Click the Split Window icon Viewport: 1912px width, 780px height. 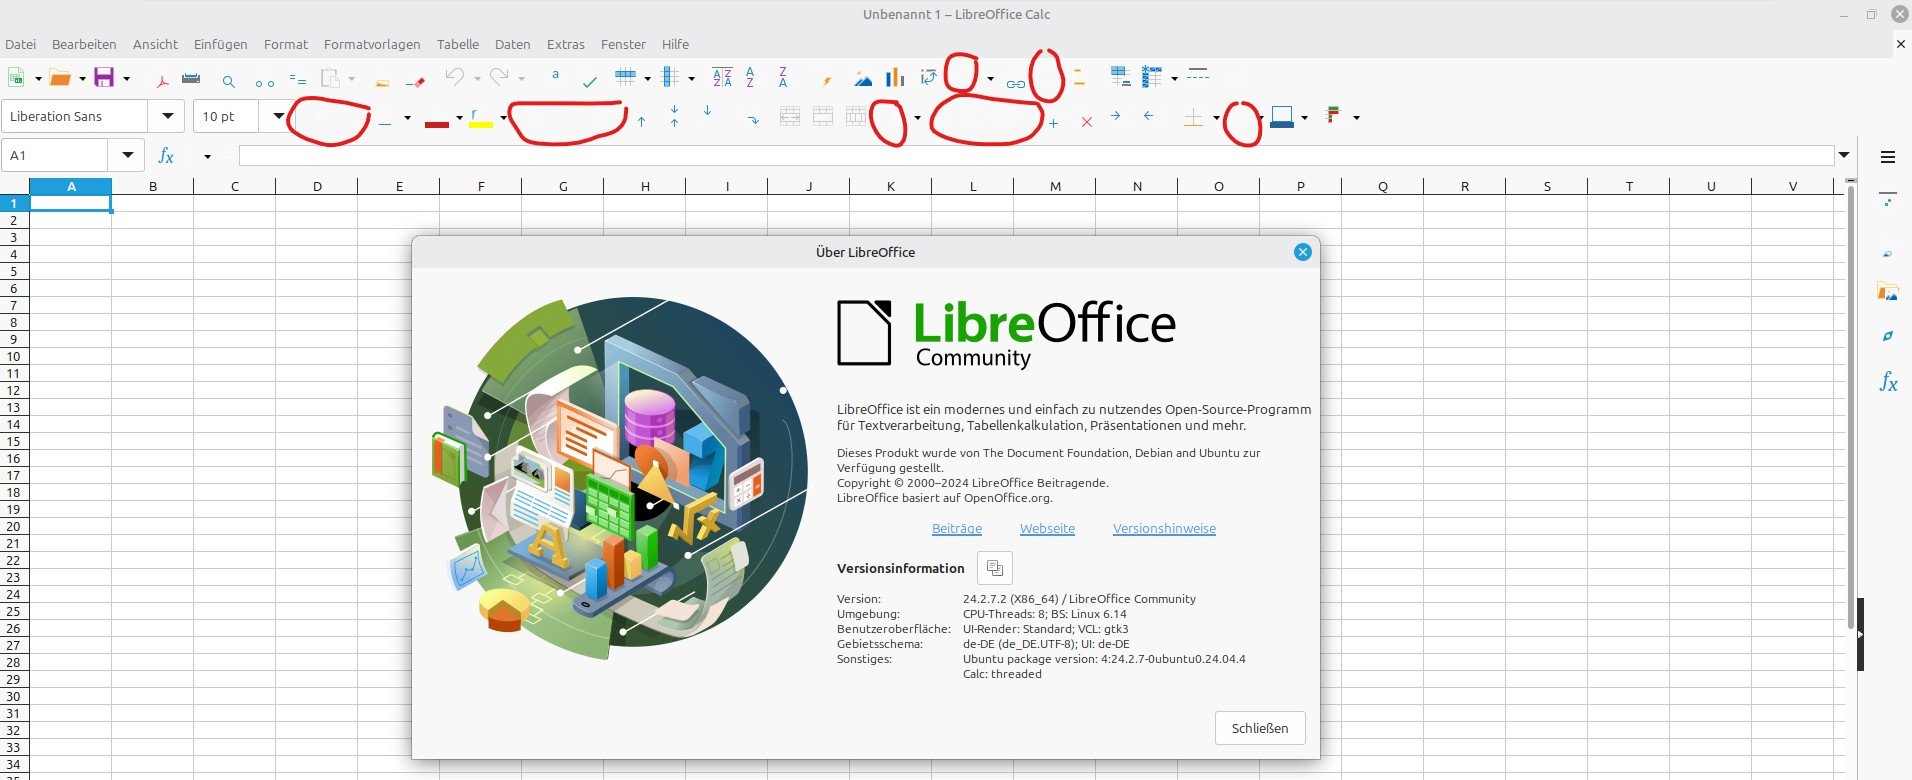click(x=1198, y=75)
